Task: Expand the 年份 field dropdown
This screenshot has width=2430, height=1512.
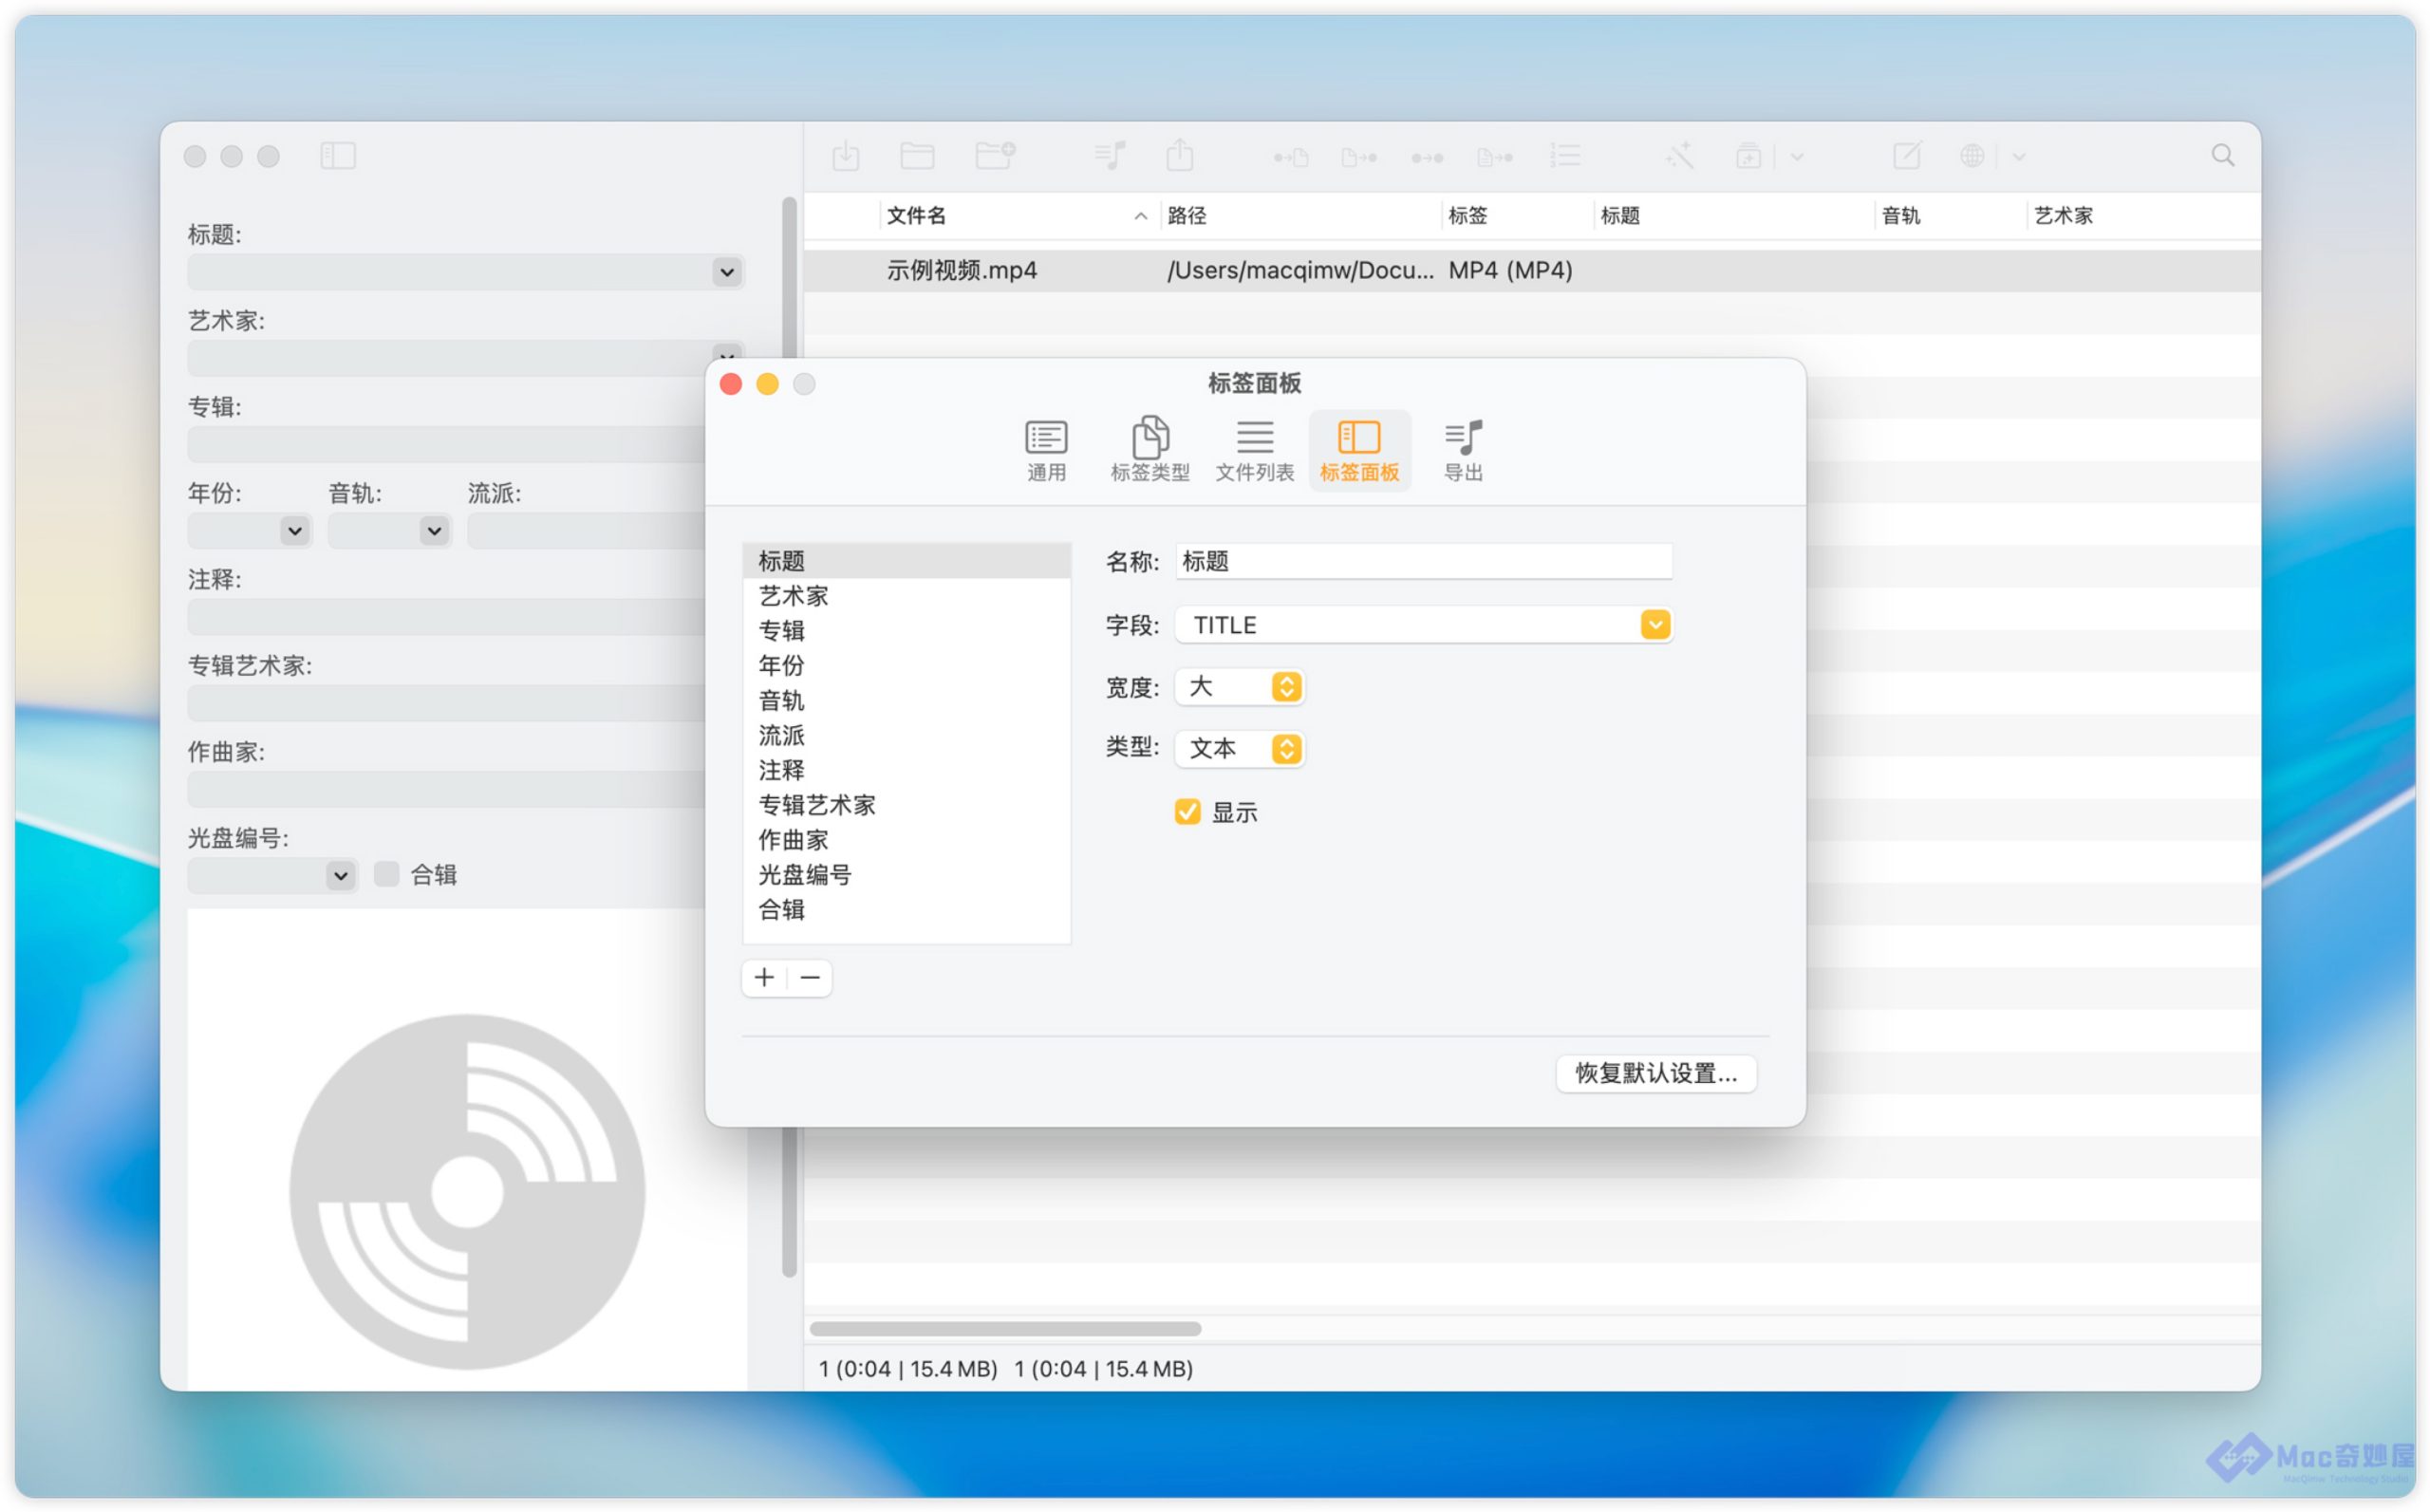Action: [x=294, y=531]
